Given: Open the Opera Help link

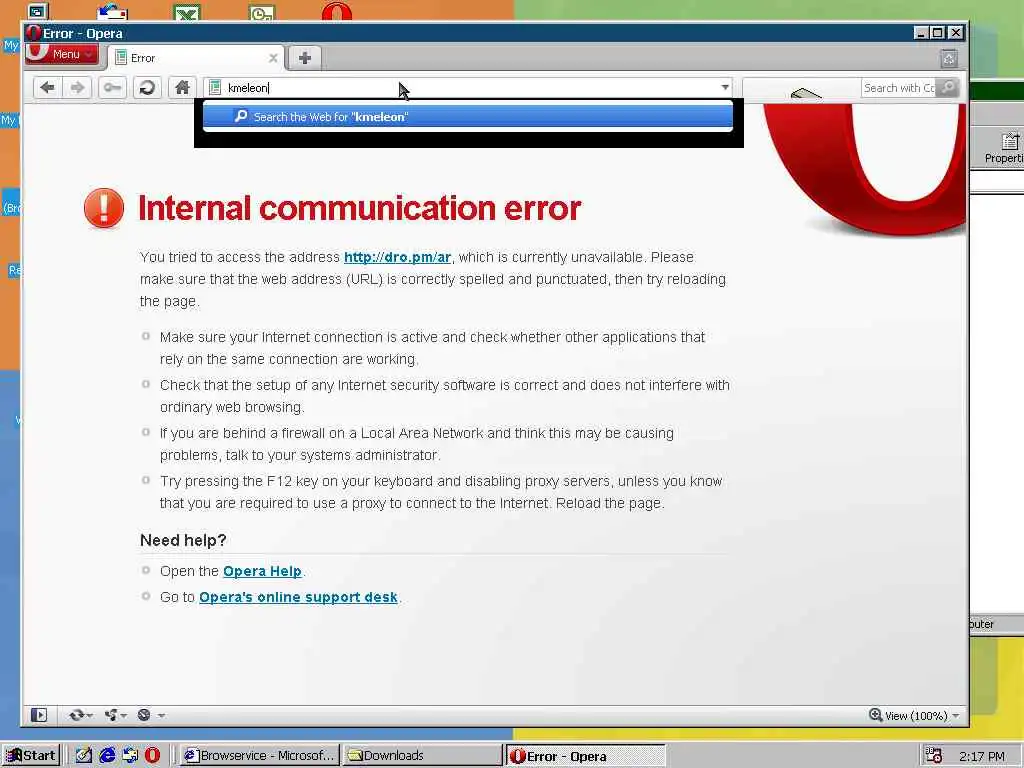Looking at the screenshot, I should 262,571.
